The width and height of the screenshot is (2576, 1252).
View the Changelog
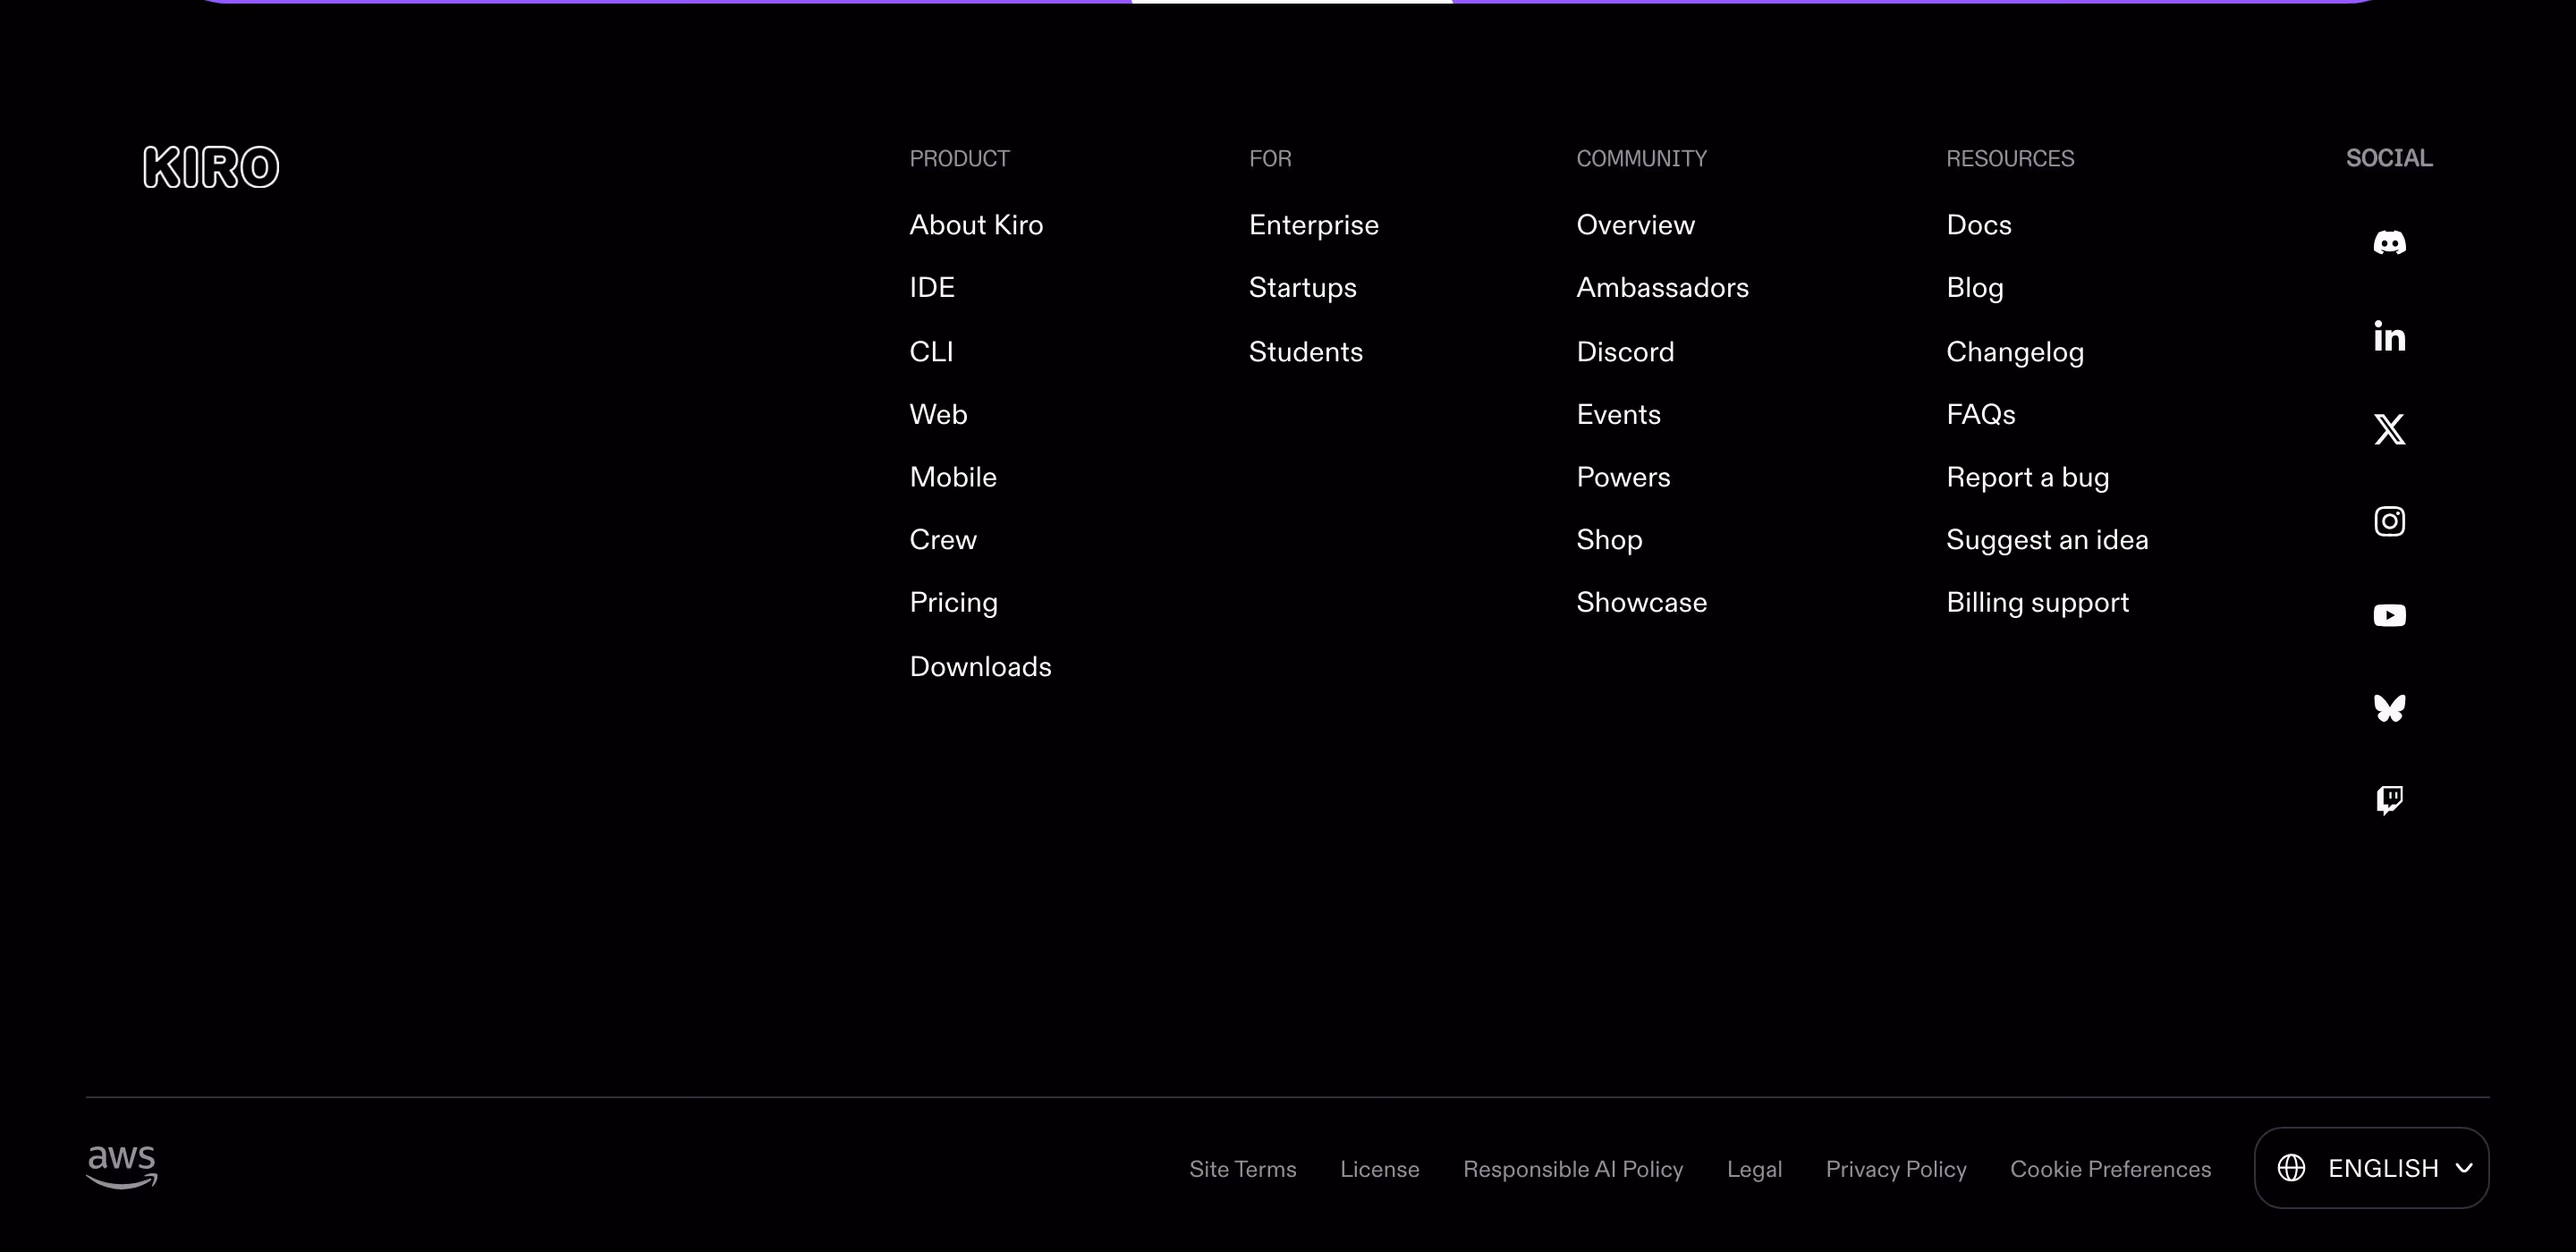pyautogui.click(x=2014, y=352)
